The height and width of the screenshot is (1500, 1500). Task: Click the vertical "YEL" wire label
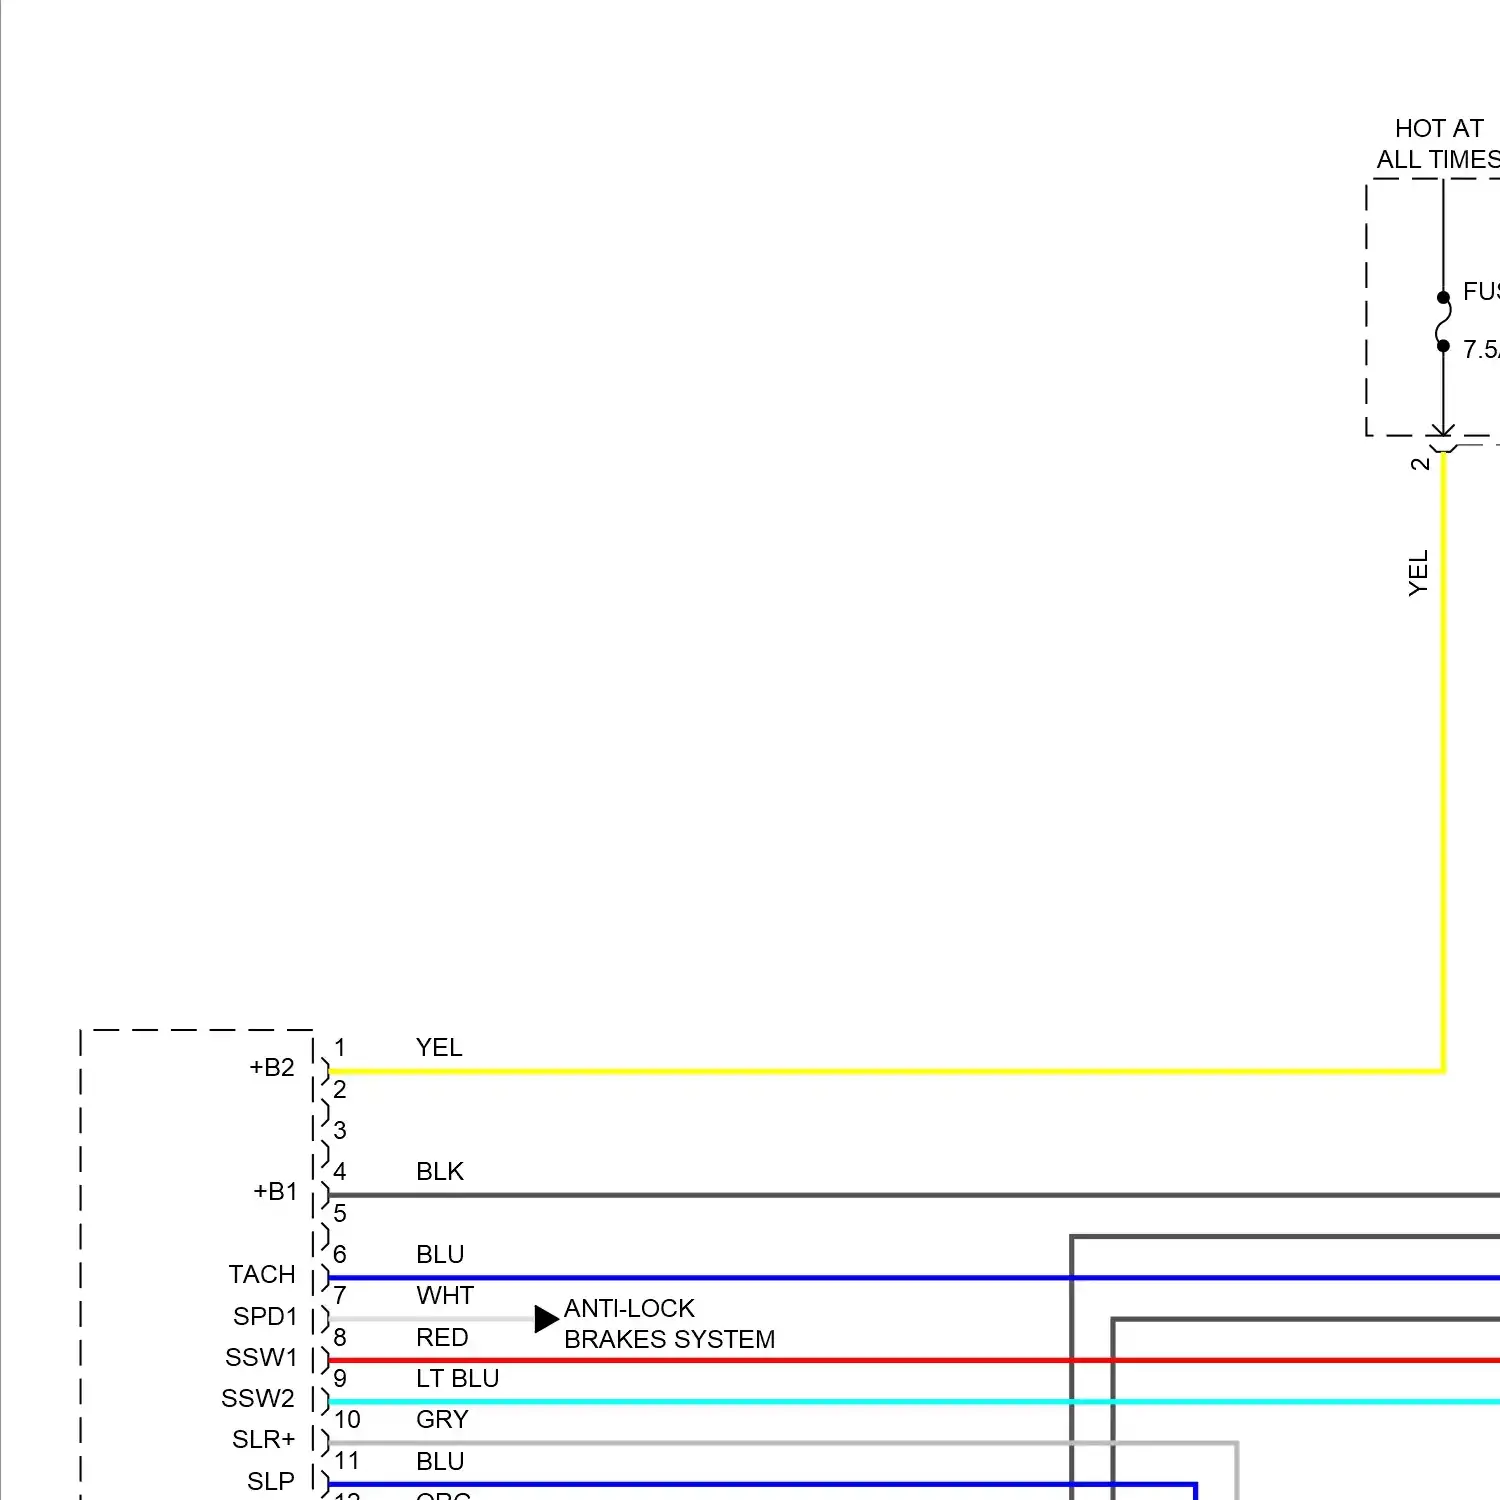click(1418, 573)
